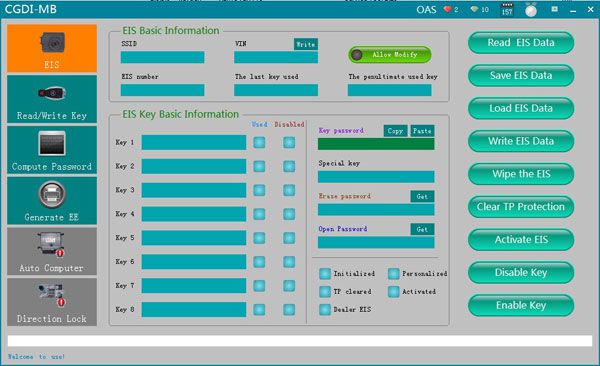Open the Compute Password module
600x366 pixels.
(x=52, y=150)
